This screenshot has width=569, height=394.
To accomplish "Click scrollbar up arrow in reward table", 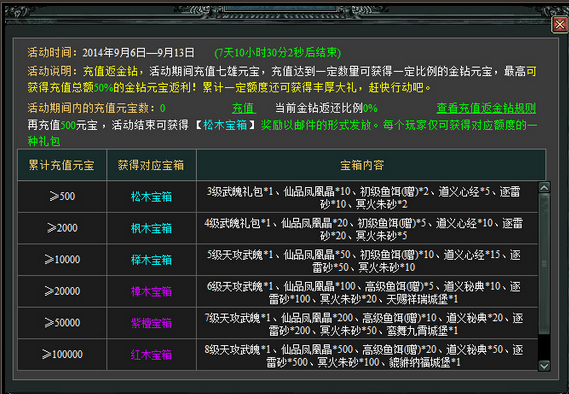I will 544,187.
